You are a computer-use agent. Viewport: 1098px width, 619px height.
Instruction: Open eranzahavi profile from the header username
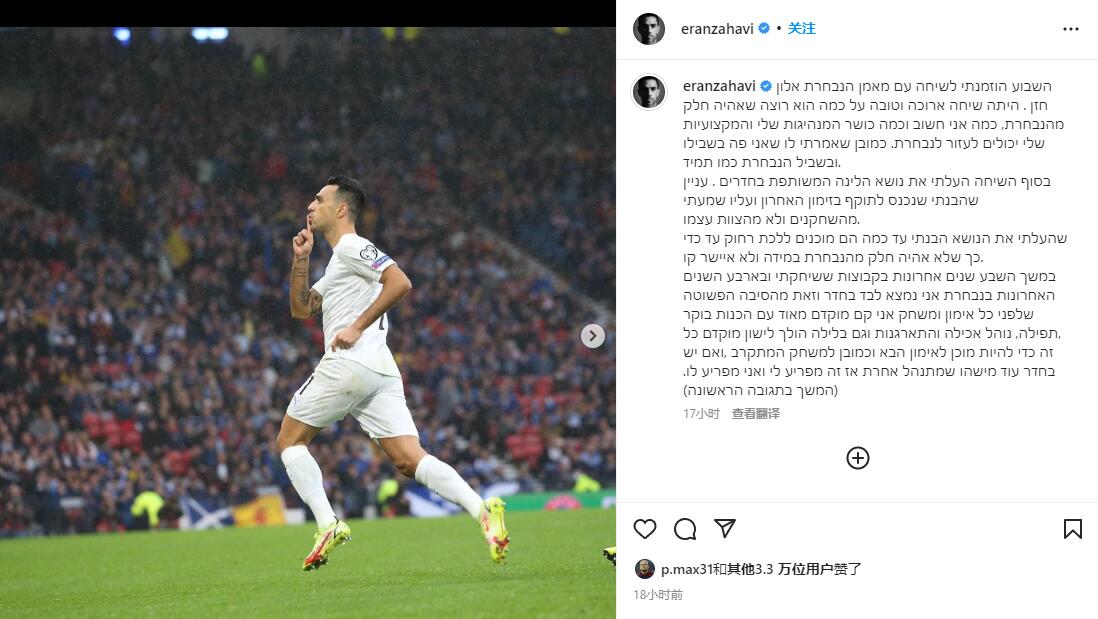click(717, 29)
